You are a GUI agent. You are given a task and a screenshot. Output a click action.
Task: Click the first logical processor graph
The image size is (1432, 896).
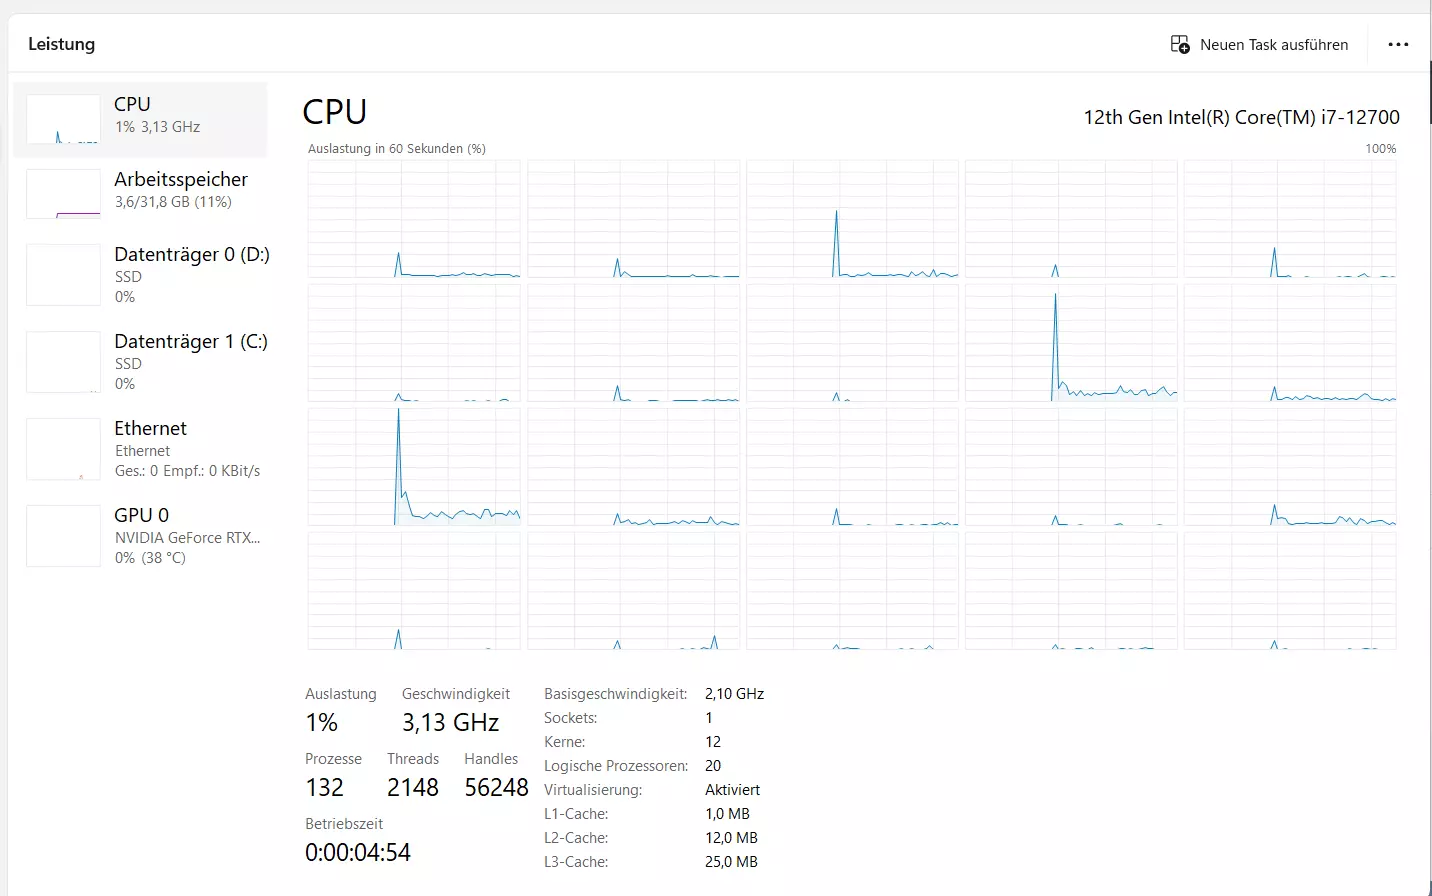coord(414,219)
